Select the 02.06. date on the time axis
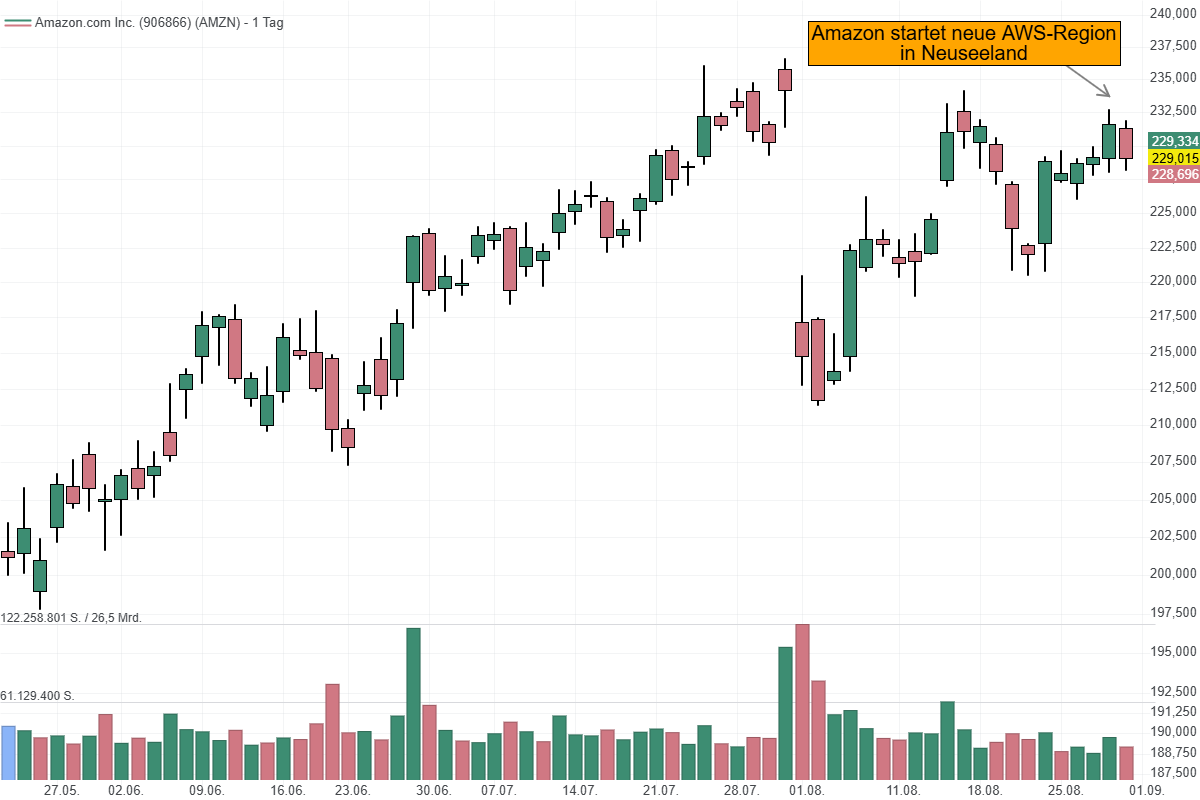Viewport: 1200px width, 800px height. pos(125,791)
